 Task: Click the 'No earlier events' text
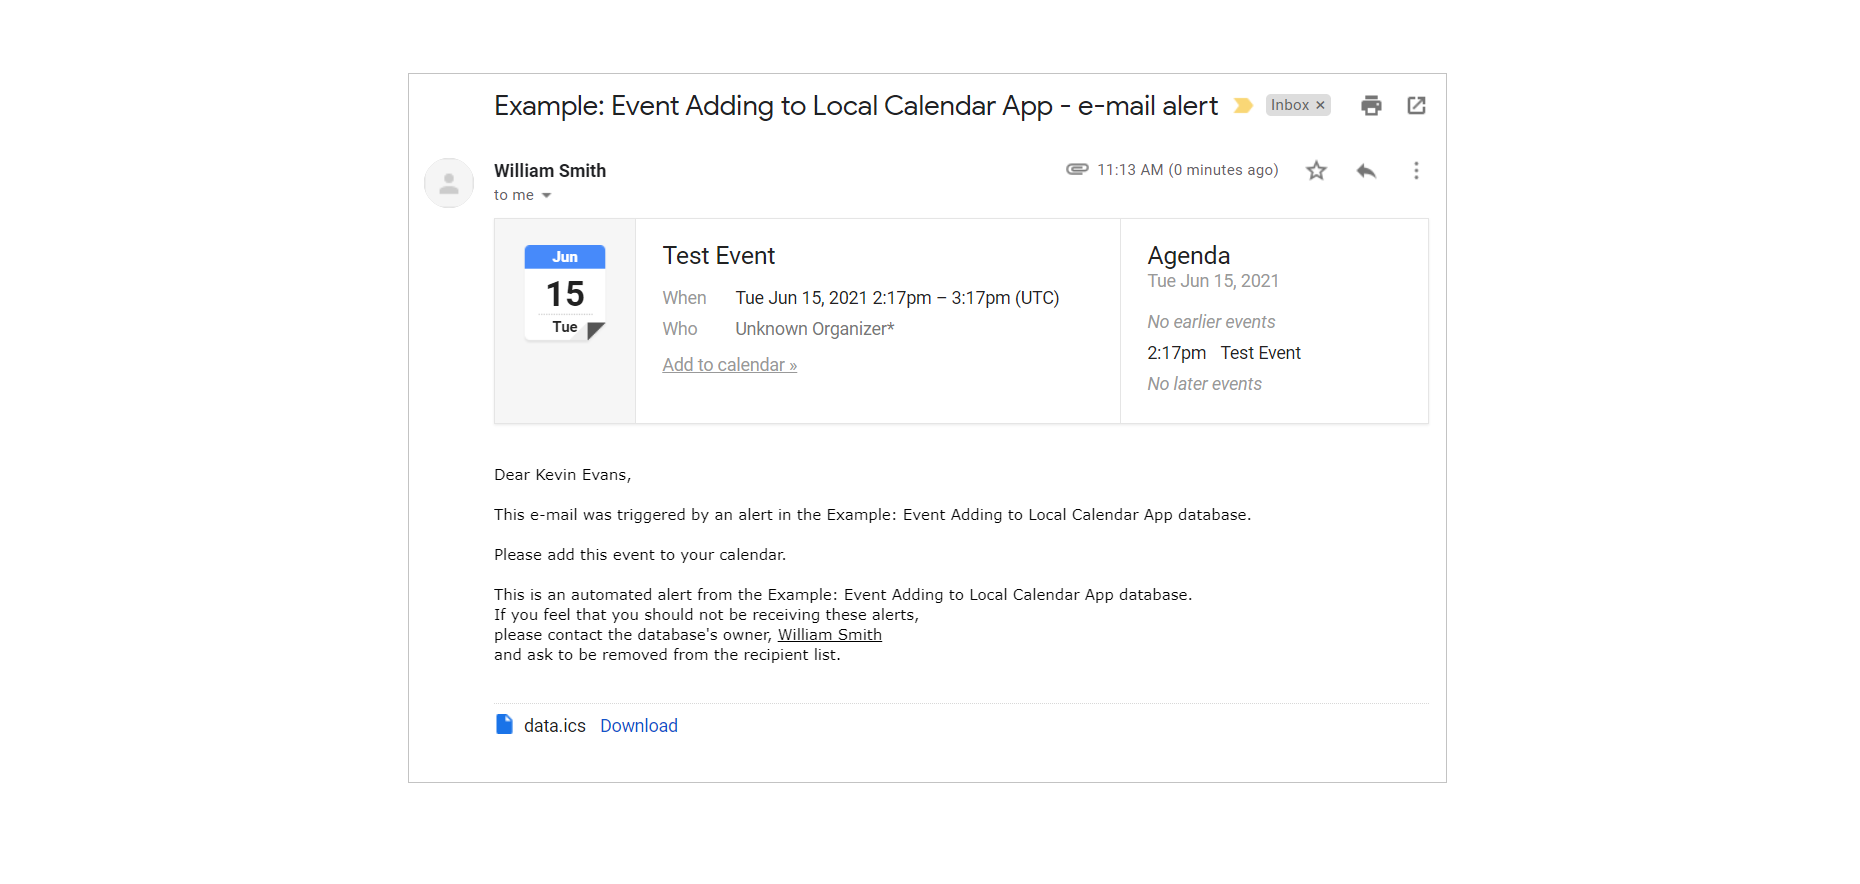pyautogui.click(x=1211, y=322)
